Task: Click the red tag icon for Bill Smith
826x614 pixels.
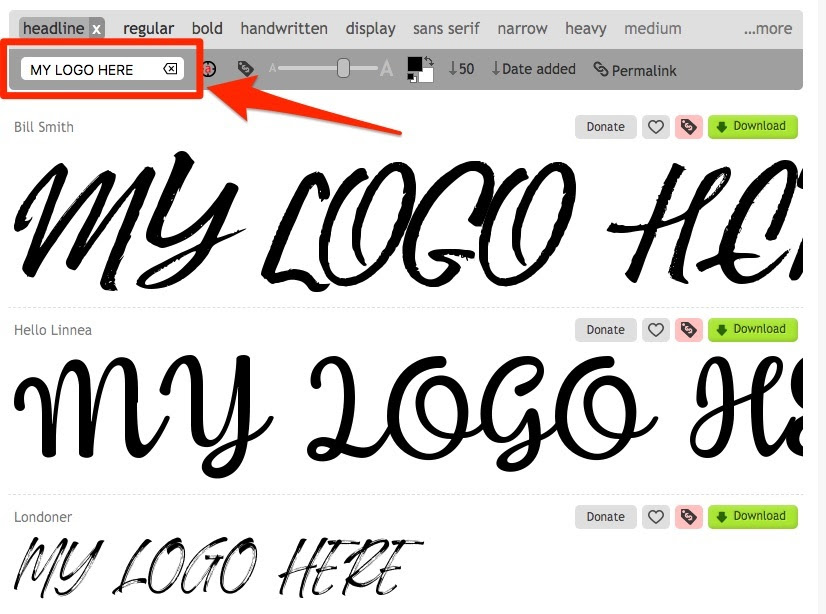Action: tap(687, 127)
